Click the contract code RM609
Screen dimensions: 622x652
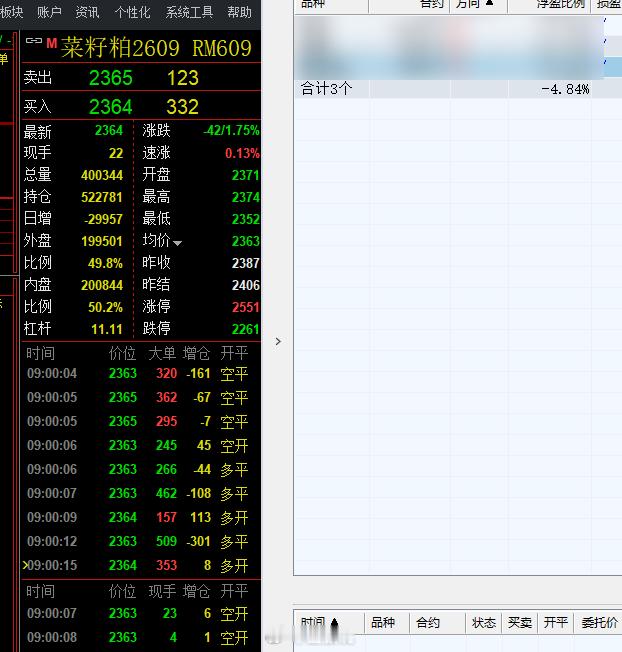pos(222,48)
